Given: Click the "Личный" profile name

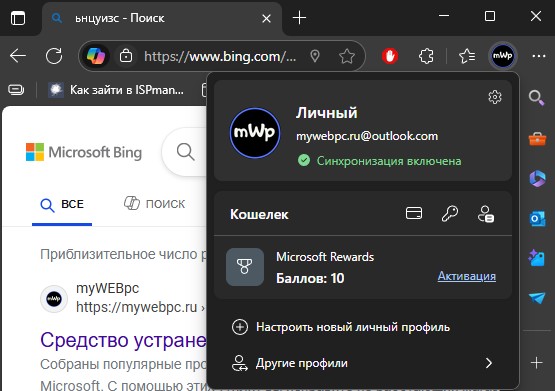Looking at the screenshot, I should pos(327,113).
